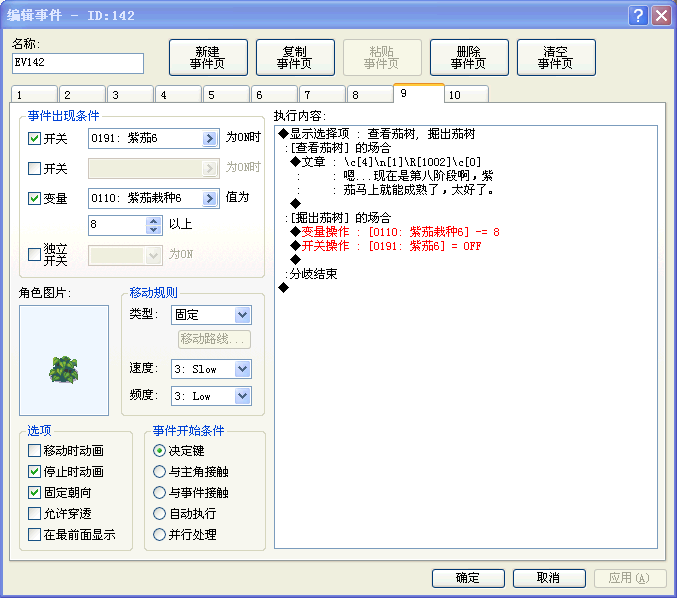Screen dimensions: 677x598
Task: Enable 移动时动画 option
Action: [x=34, y=451]
